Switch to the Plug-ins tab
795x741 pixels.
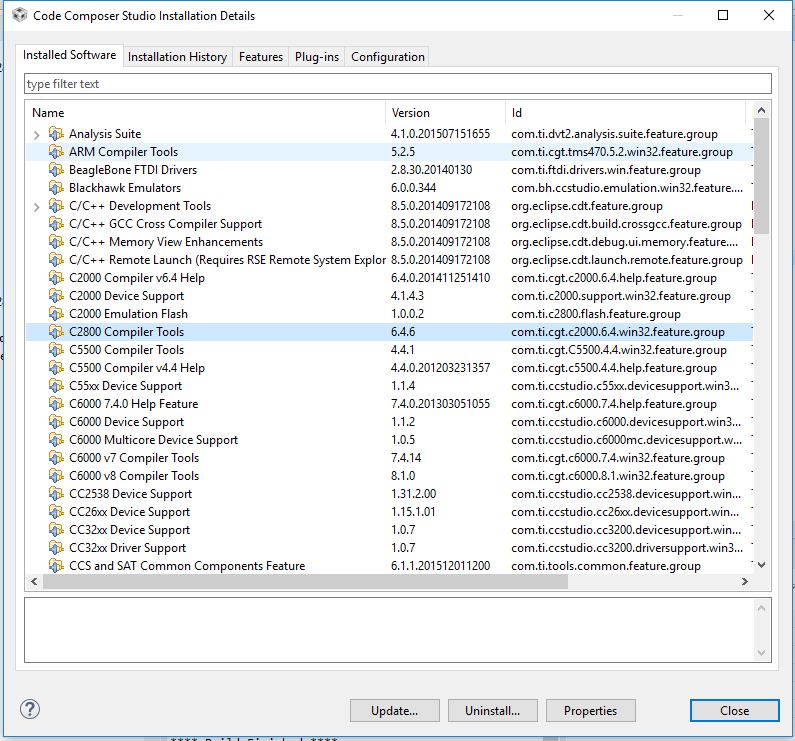(317, 57)
